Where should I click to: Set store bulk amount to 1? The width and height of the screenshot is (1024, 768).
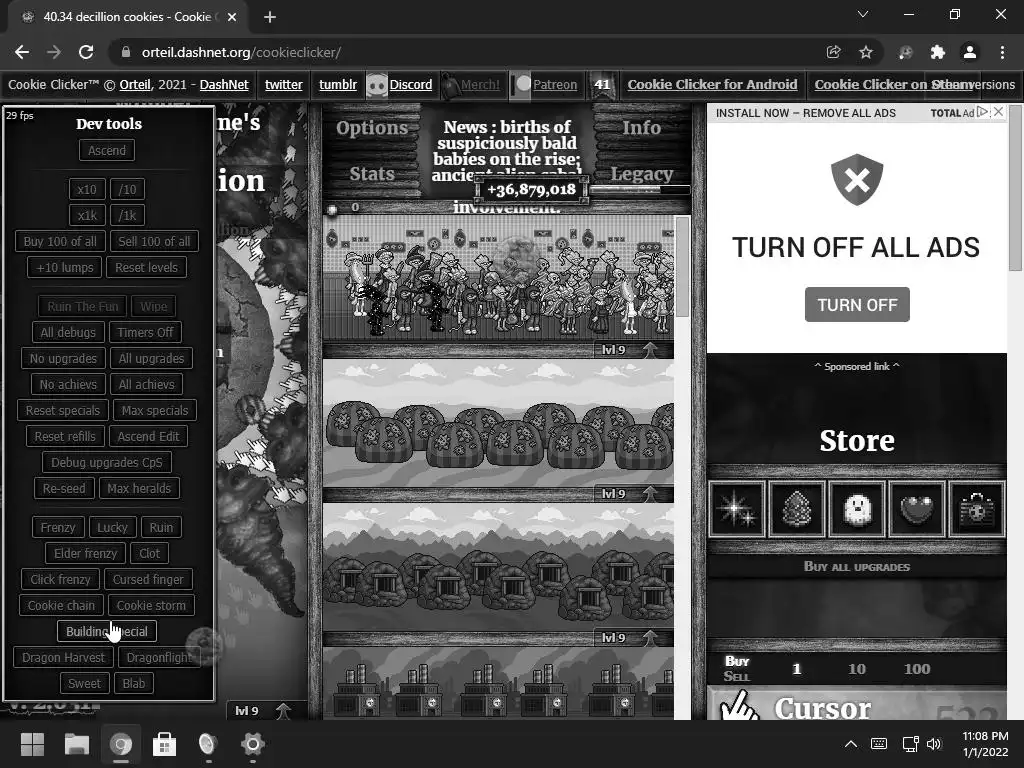click(x=796, y=669)
